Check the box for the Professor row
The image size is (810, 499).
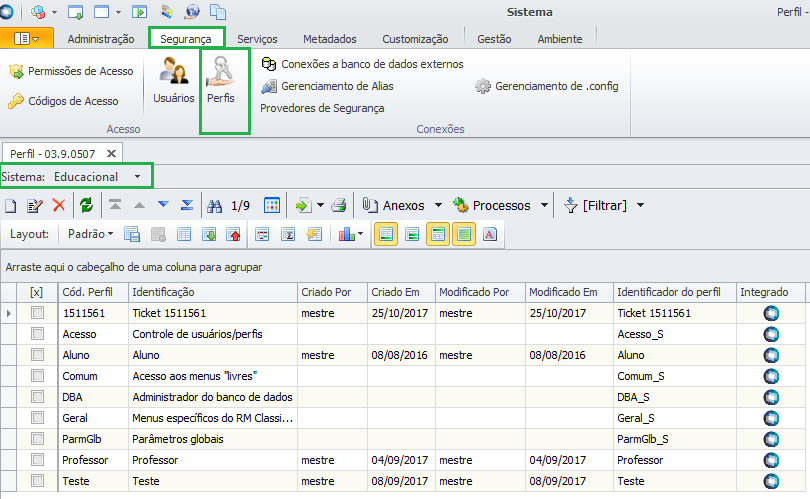tap(37, 460)
